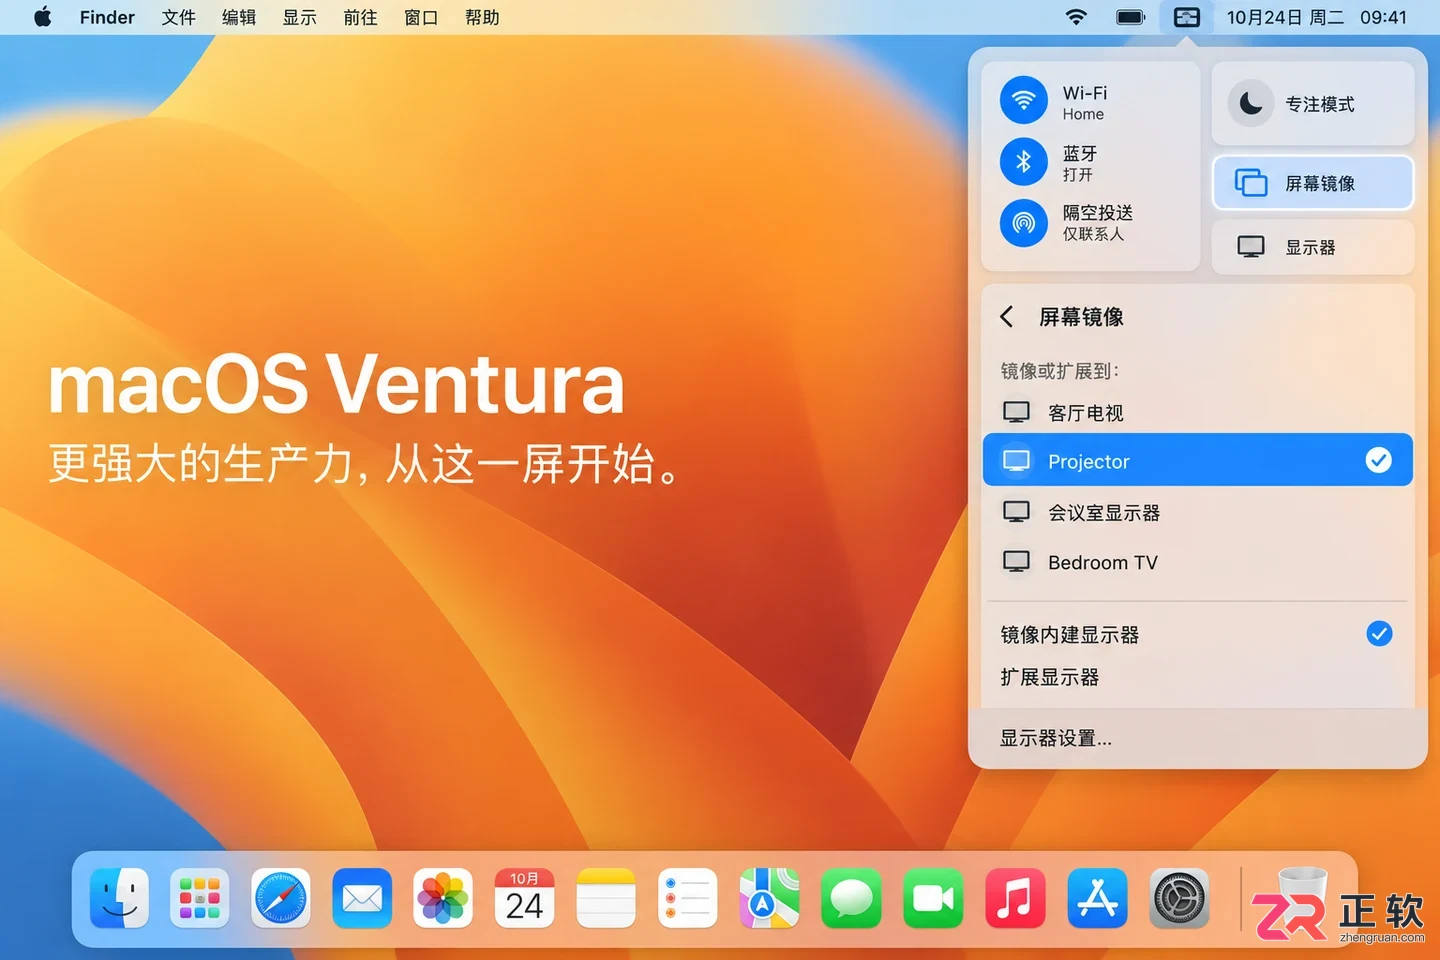Launch Maps from the Dock
The height and width of the screenshot is (960, 1440).
coord(769,898)
